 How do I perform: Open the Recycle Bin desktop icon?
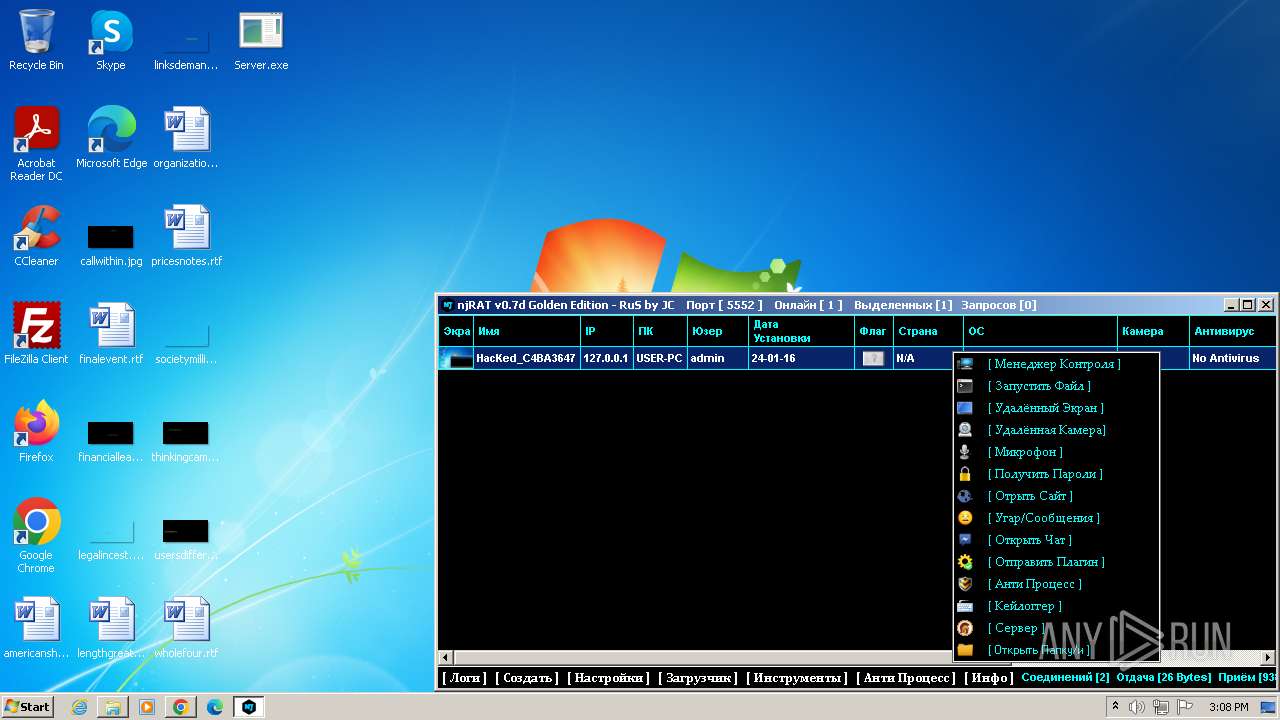36,40
